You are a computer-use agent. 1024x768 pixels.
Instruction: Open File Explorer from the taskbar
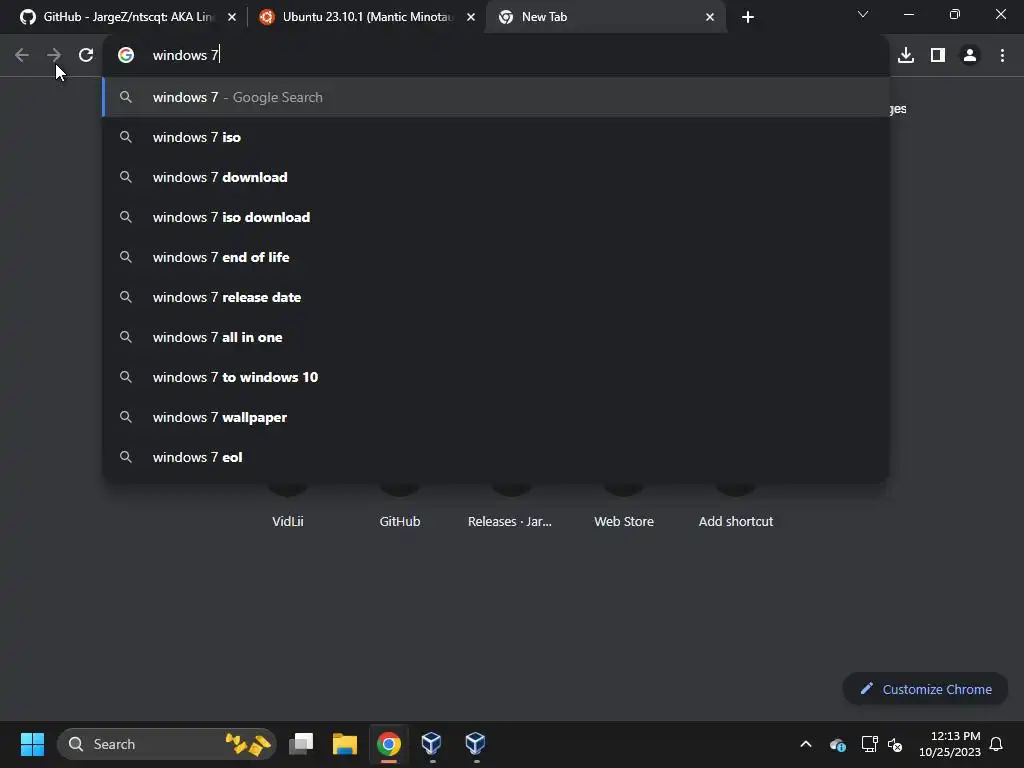pos(345,744)
